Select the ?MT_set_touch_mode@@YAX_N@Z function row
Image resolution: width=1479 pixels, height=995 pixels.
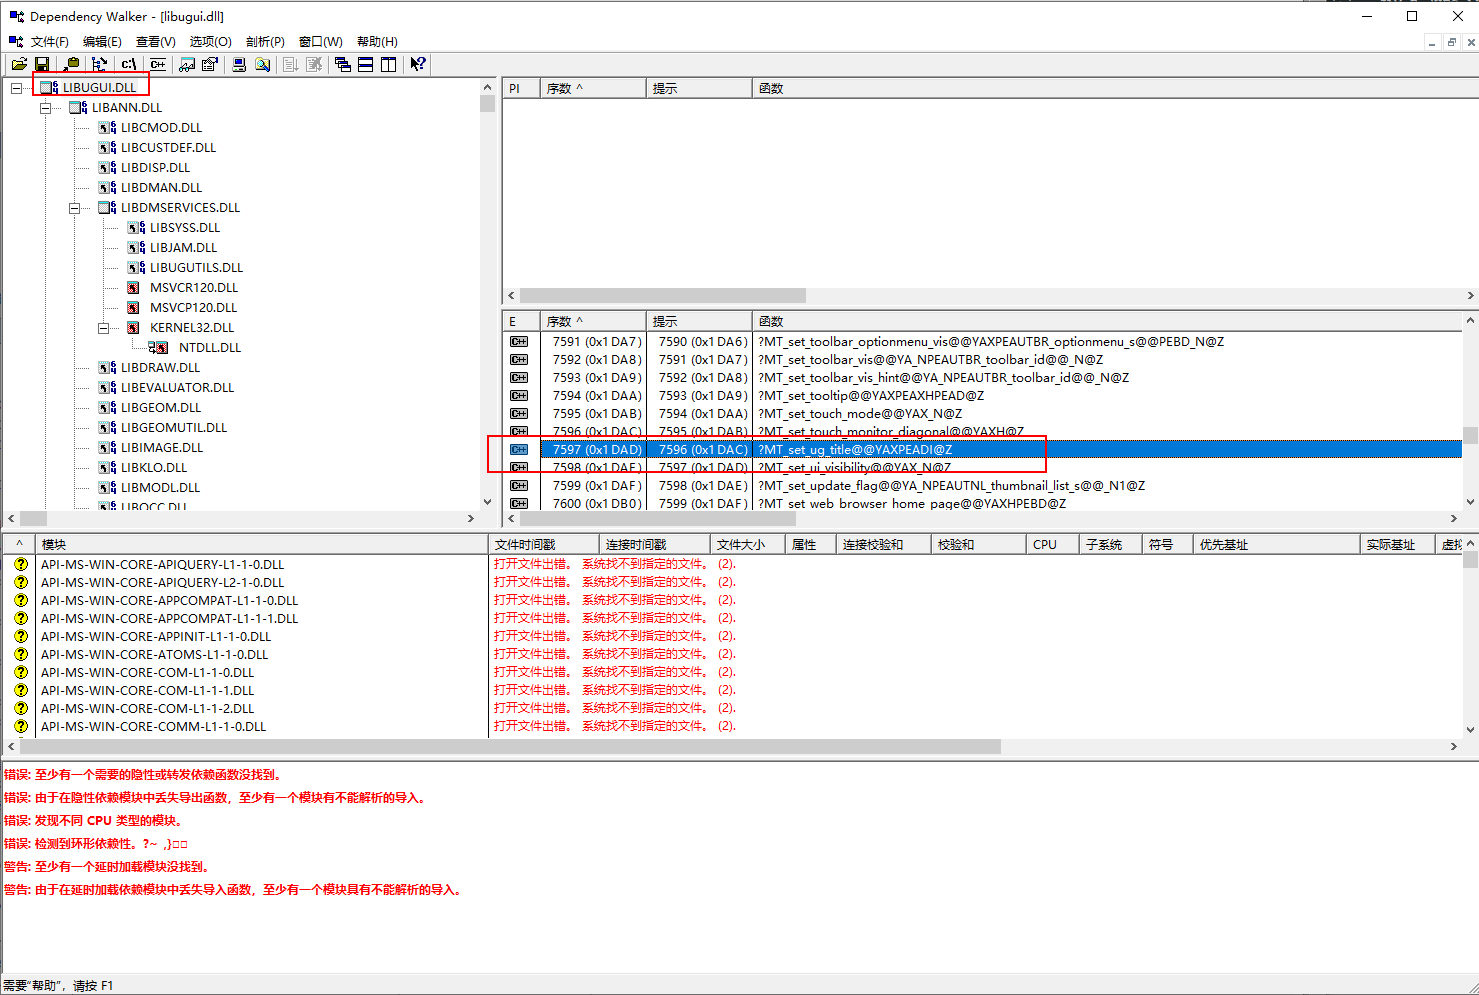[982, 414]
